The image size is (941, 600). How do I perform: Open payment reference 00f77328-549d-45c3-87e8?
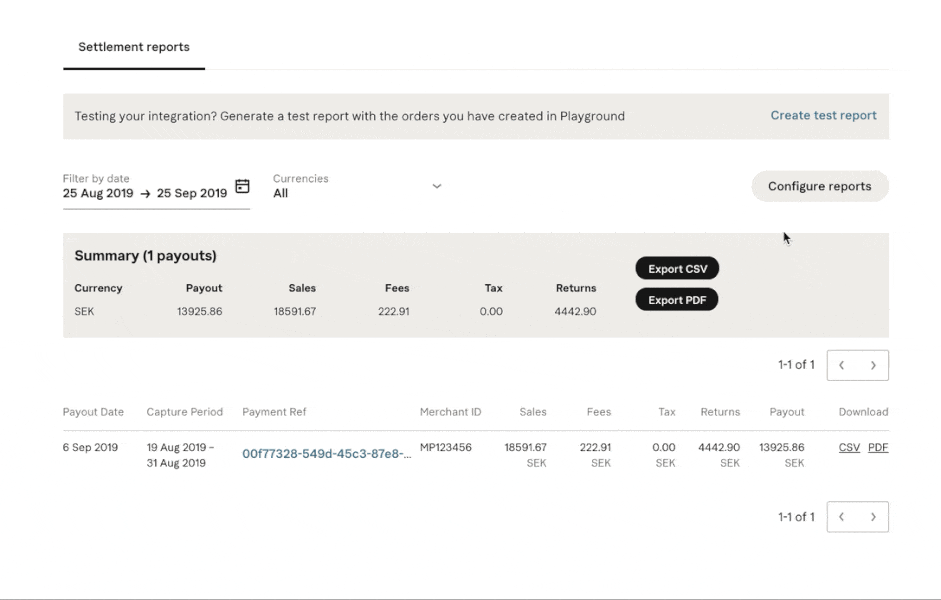pos(326,454)
